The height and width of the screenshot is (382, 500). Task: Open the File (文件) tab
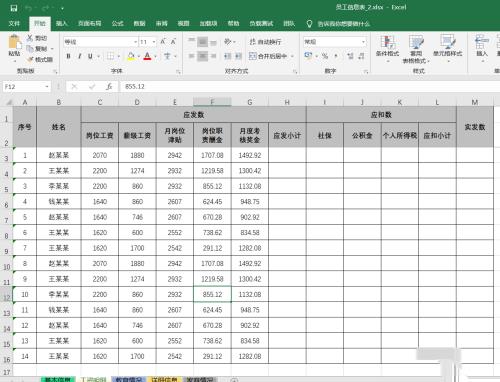14,23
